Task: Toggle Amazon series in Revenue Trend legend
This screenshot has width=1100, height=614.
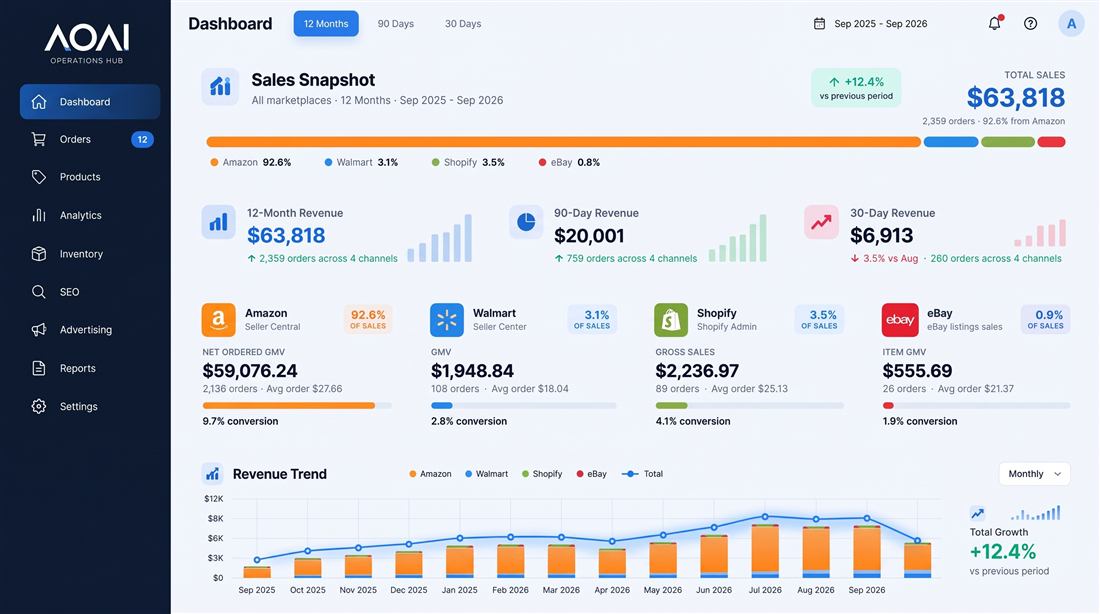Action: pos(430,474)
